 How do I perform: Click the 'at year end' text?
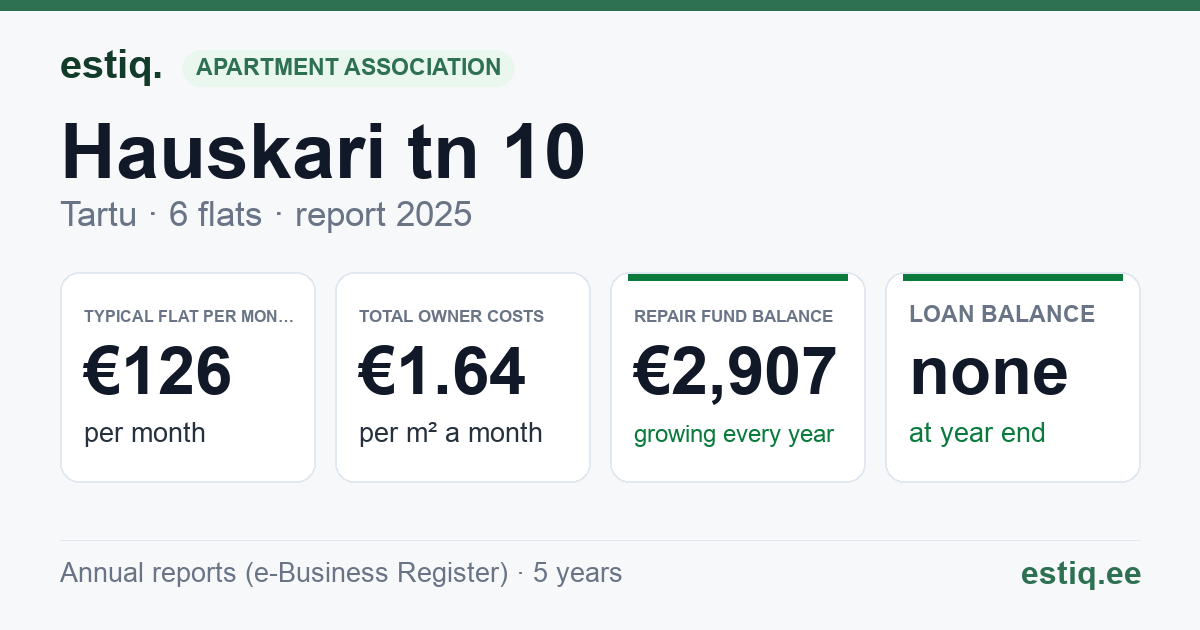click(977, 433)
